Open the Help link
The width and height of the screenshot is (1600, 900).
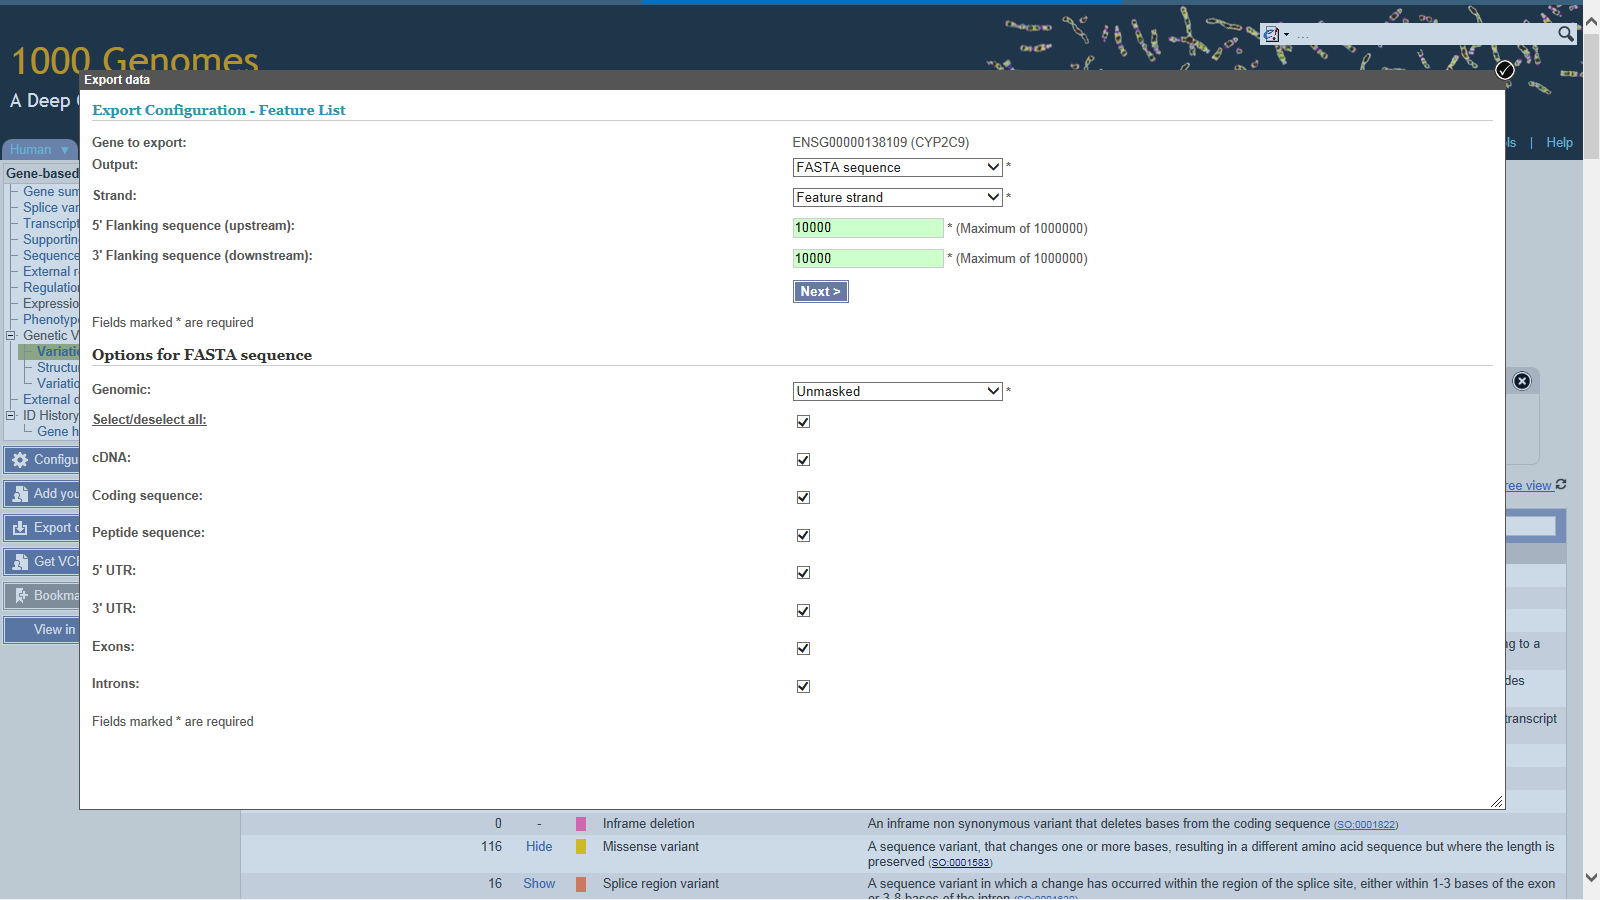(x=1559, y=143)
